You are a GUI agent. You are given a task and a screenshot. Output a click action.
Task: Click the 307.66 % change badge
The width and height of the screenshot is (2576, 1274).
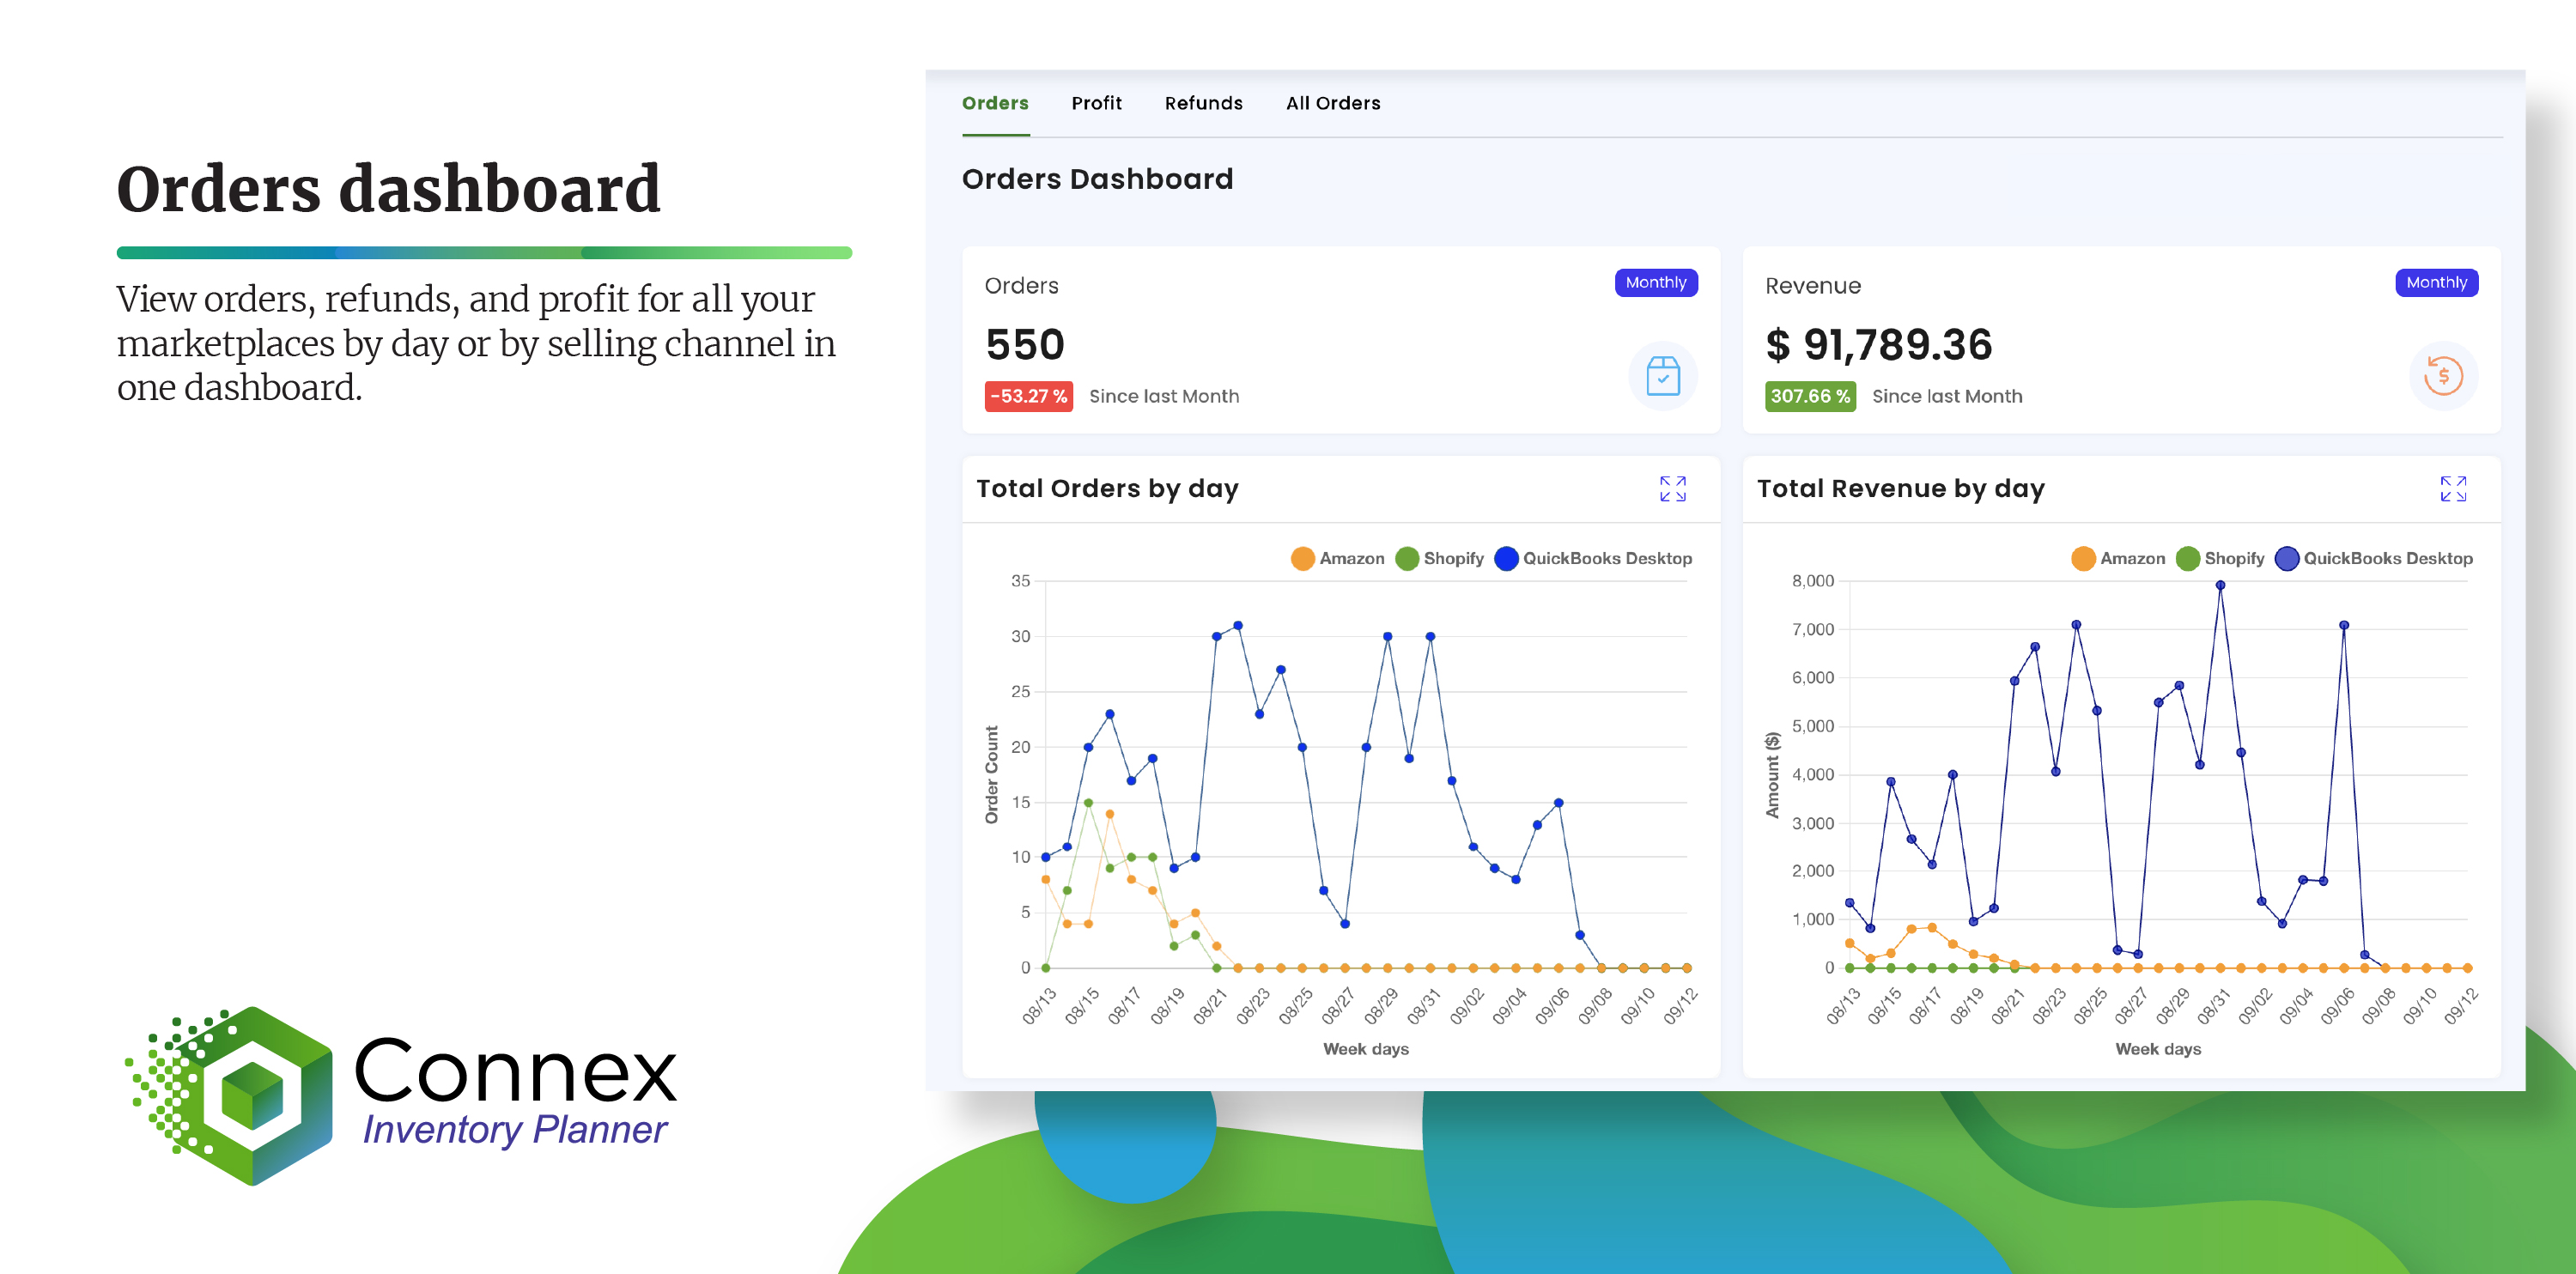coord(1810,396)
